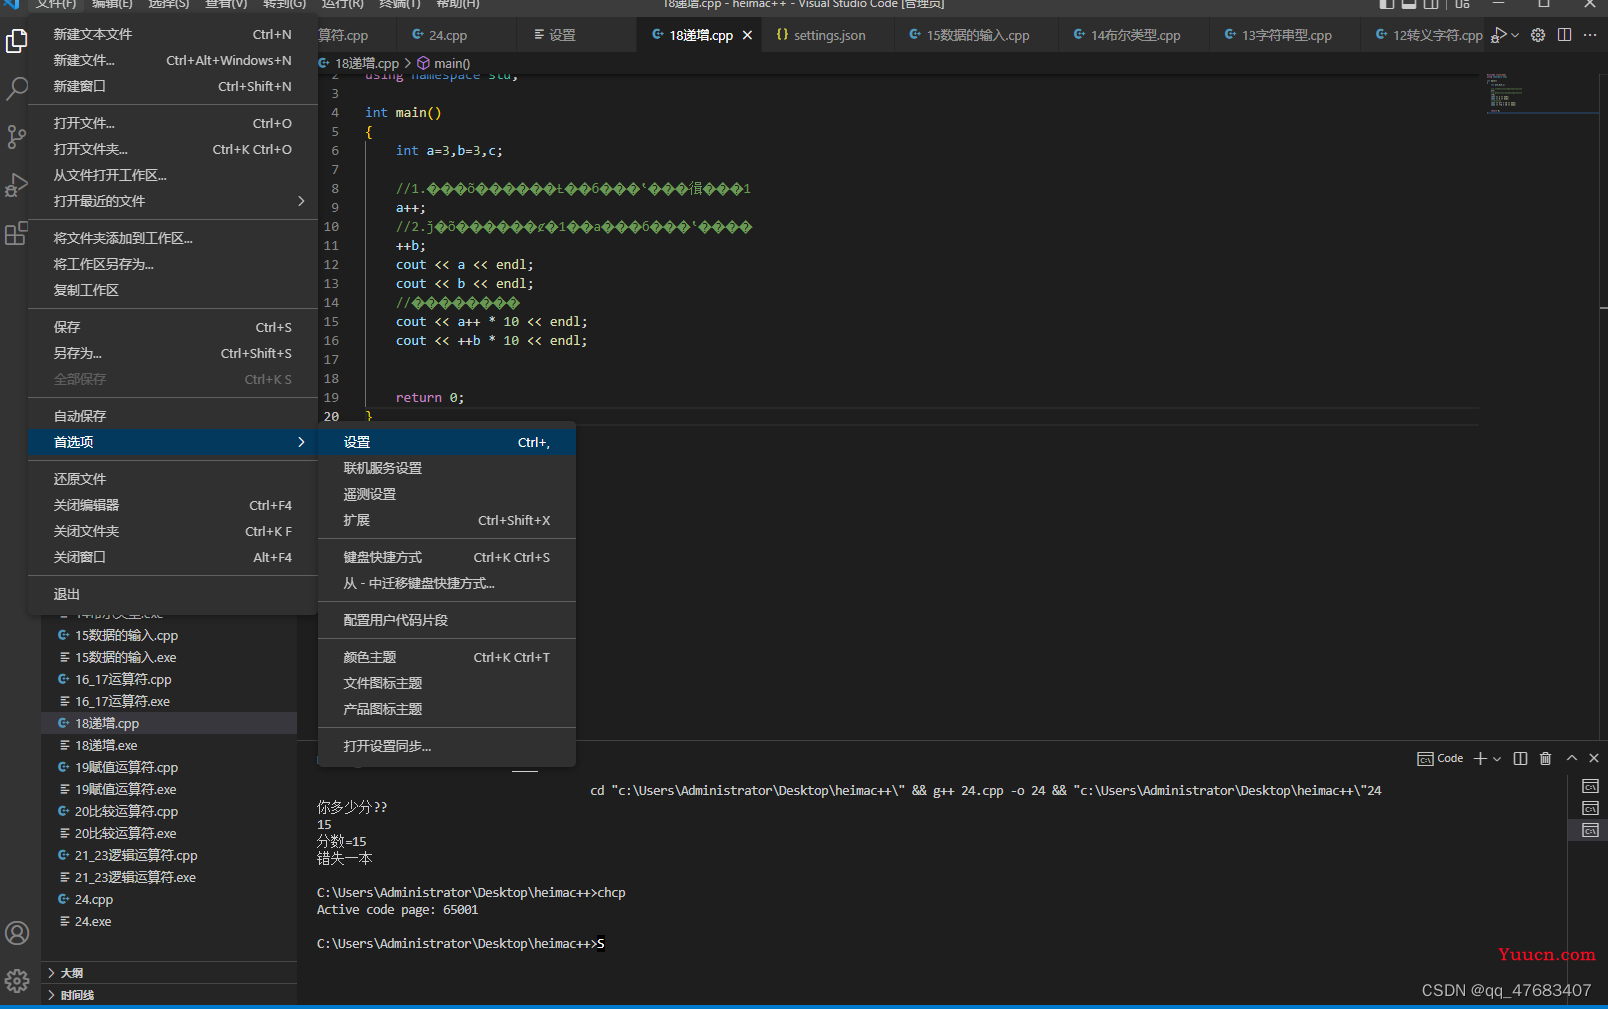
Task: Choose 设置 in the preferences submenu
Action: point(447,442)
